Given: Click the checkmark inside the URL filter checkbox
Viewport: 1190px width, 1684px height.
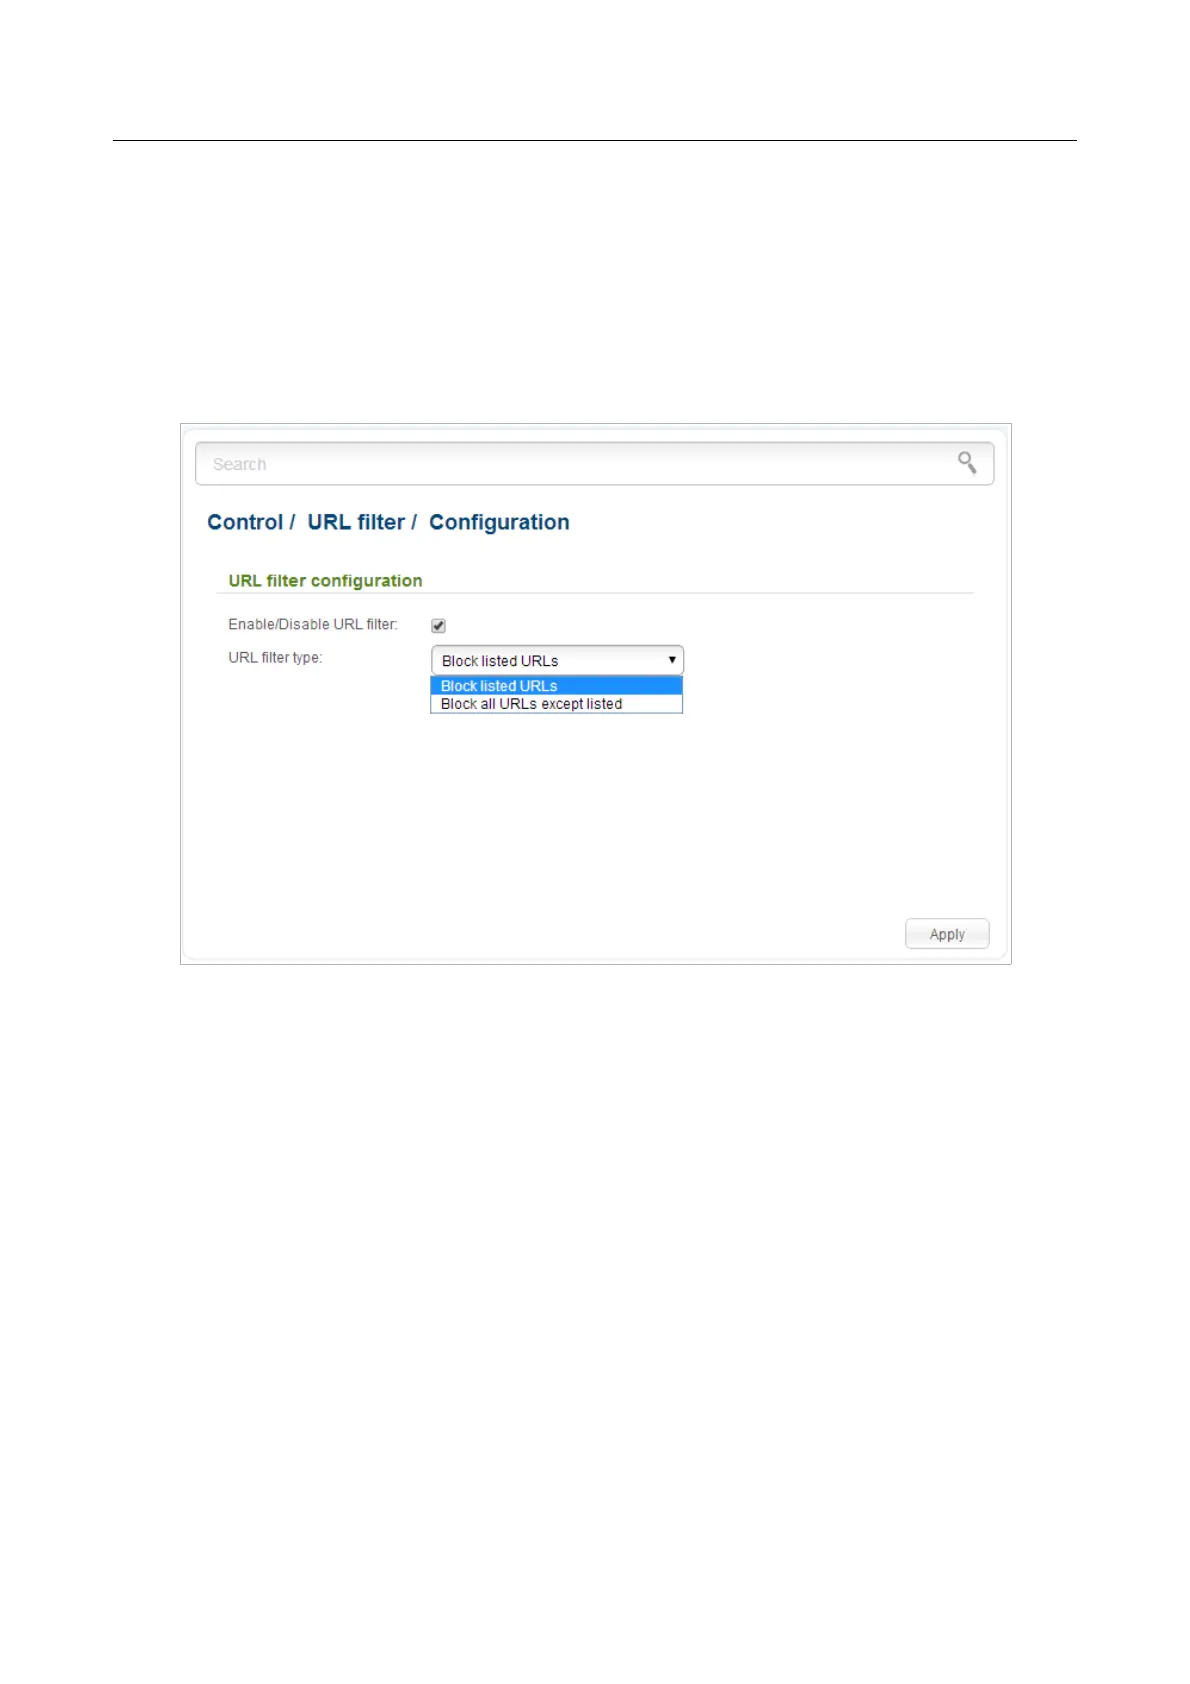Looking at the screenshot, I should (438, 626).
